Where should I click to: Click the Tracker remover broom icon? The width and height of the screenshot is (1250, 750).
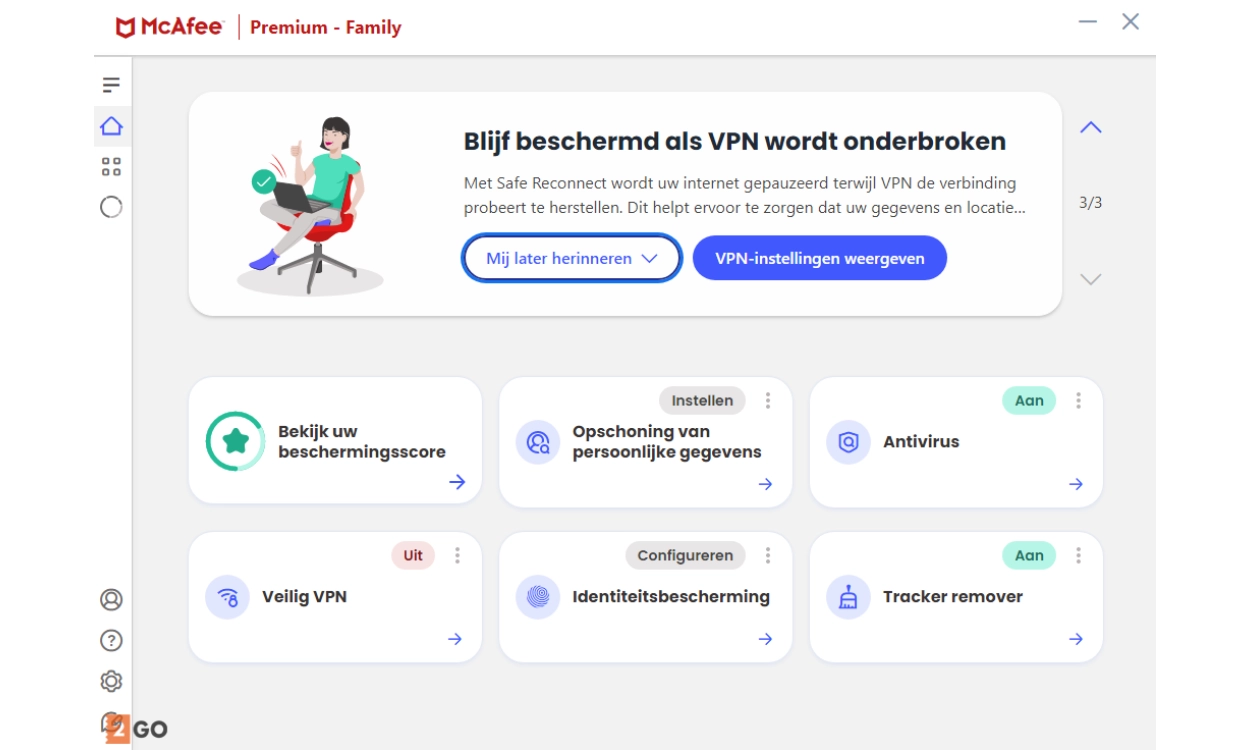pos(848,597)
